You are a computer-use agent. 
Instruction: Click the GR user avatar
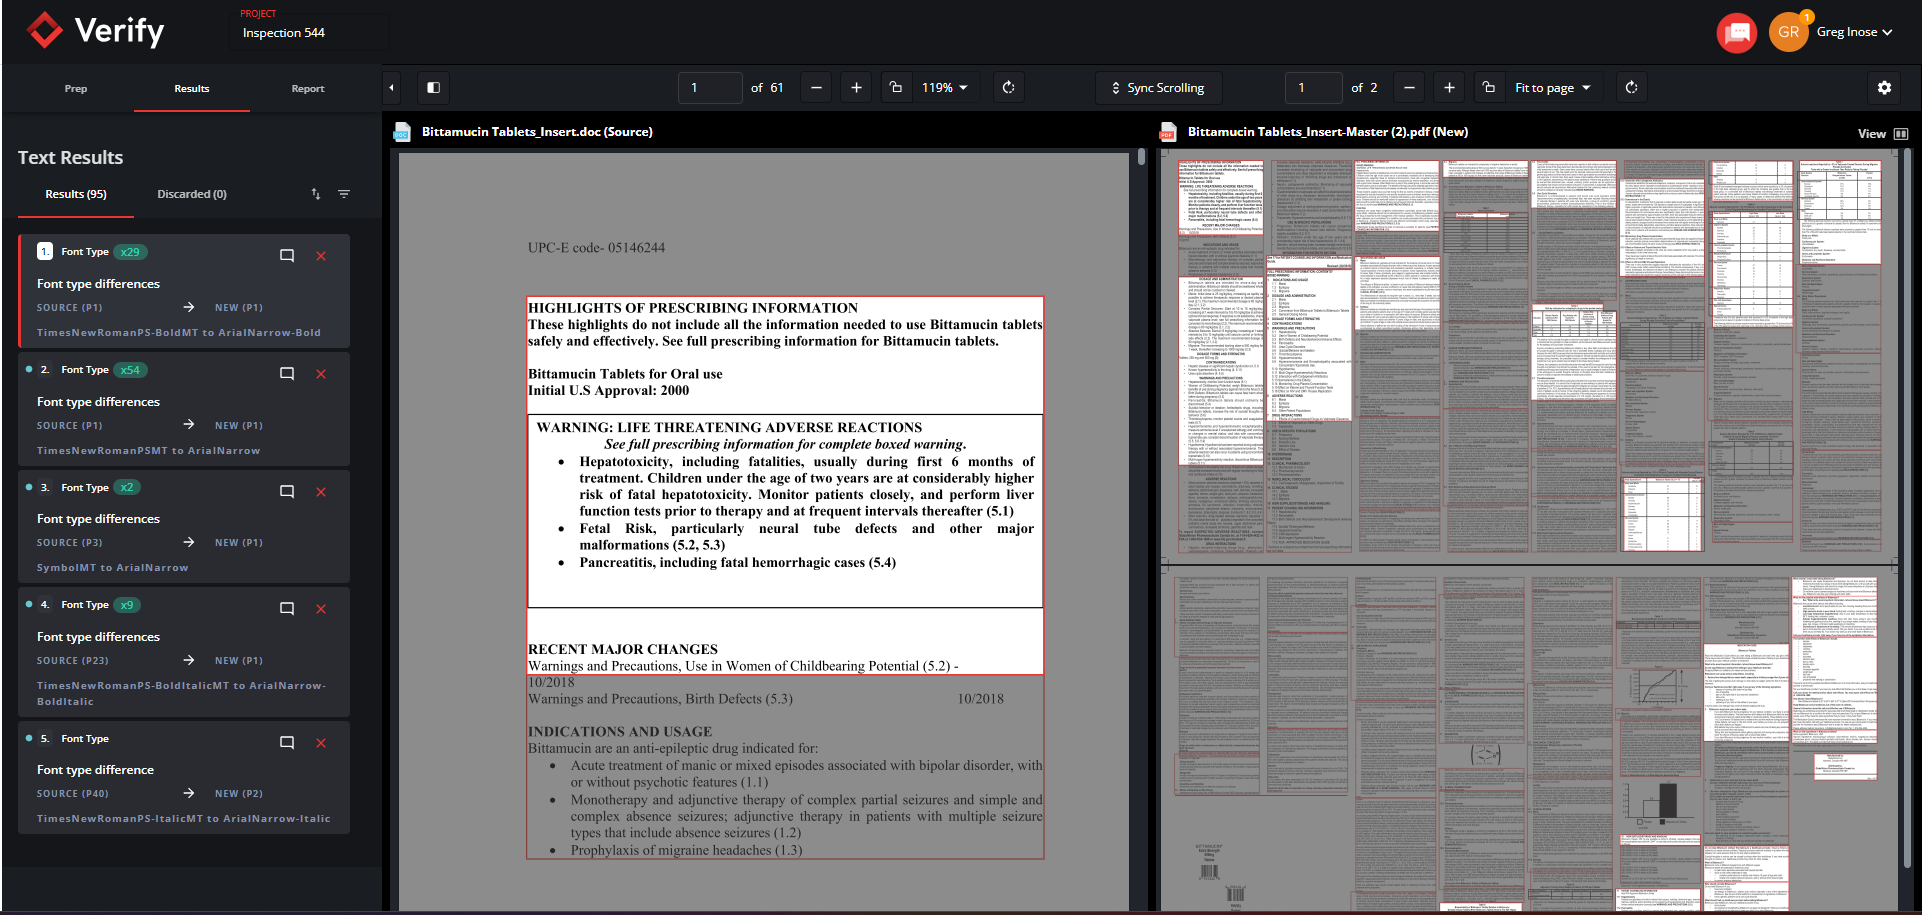(x=1788, y=32)
